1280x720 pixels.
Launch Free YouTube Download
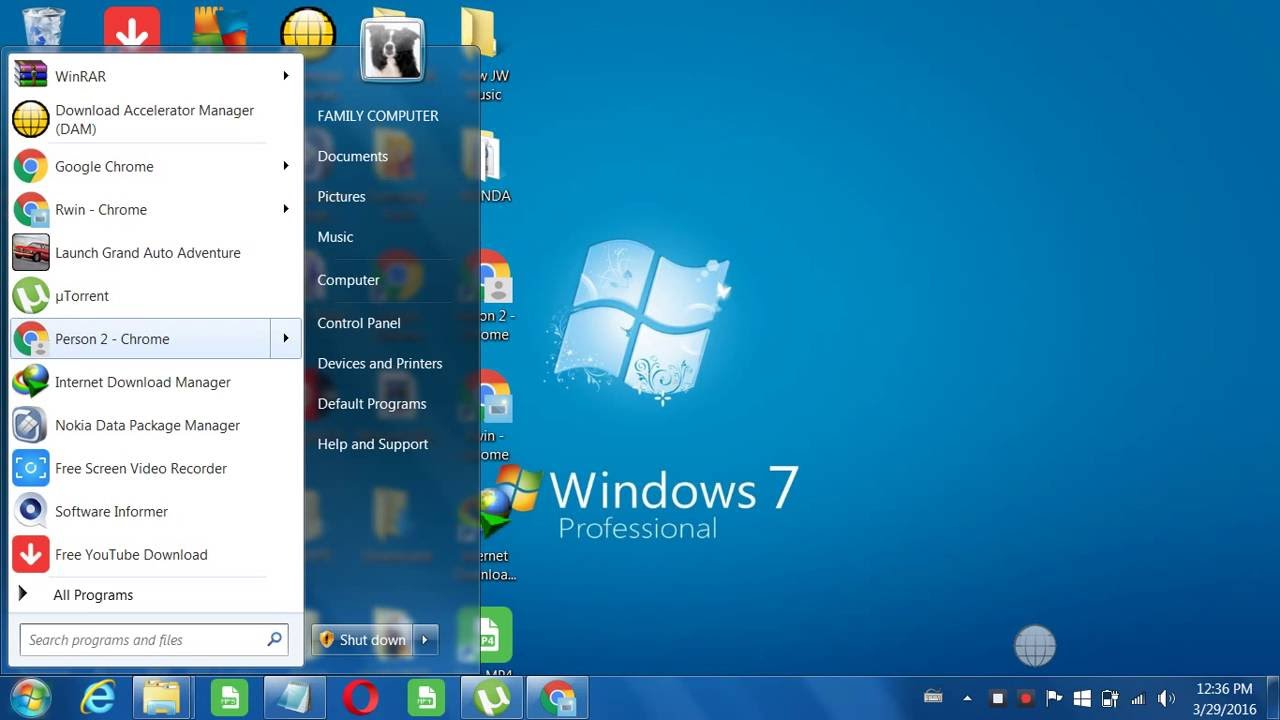click(x=154, y=554)
